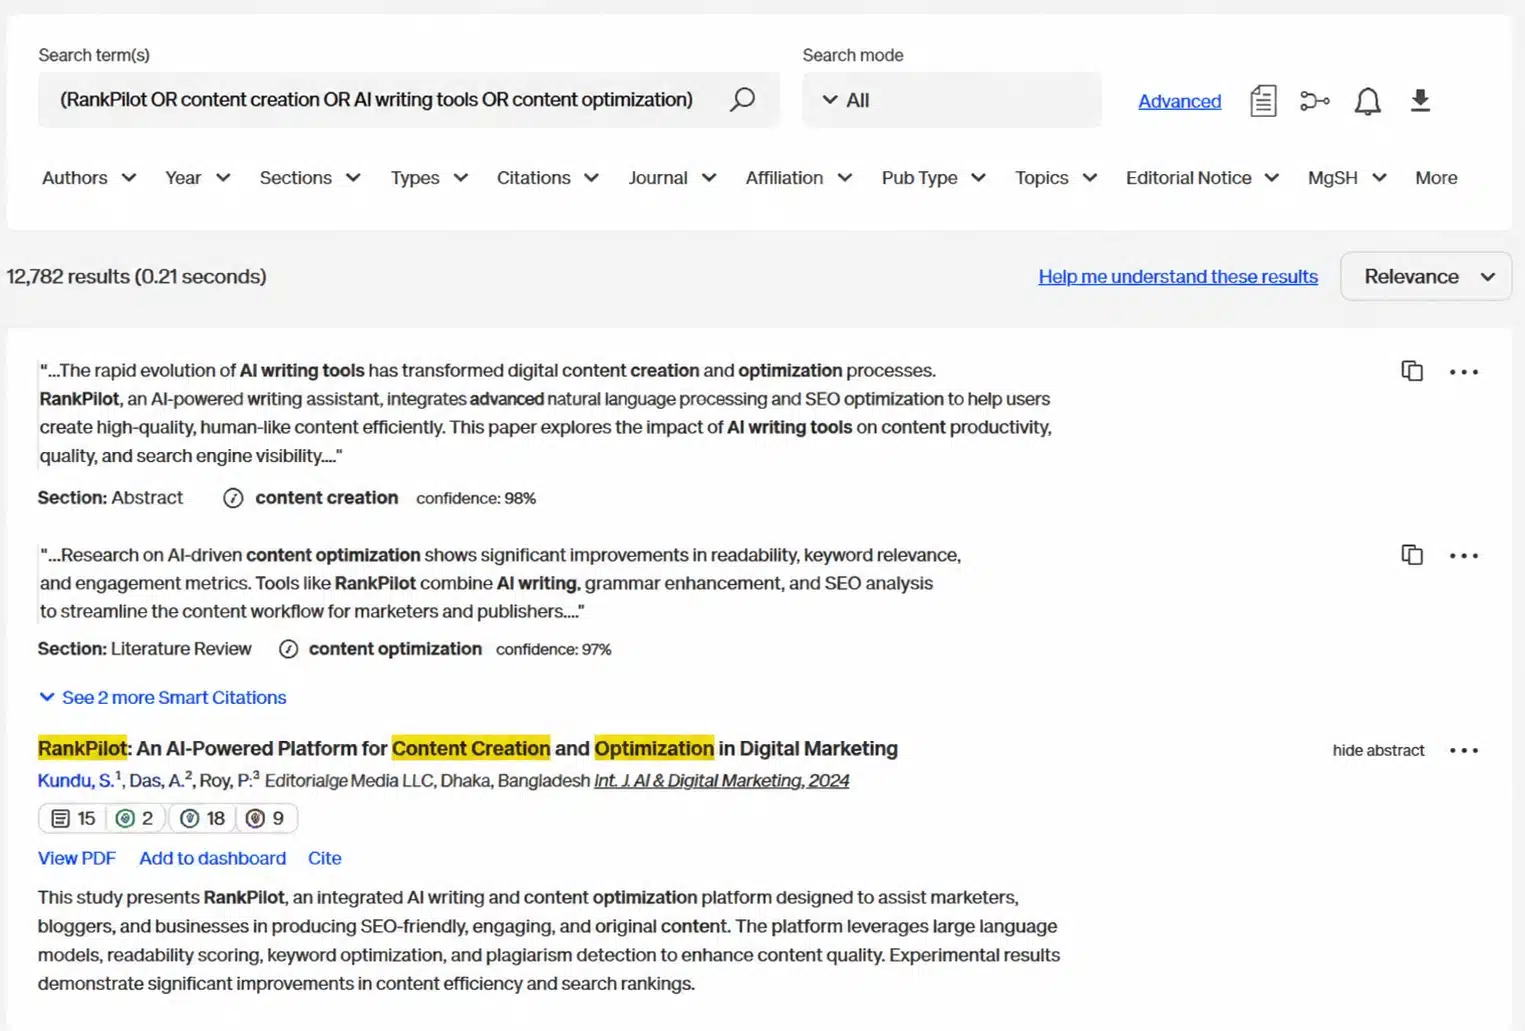1525x1031 pixels.
Task: Expand the Types filter
Action: (429, 178)
